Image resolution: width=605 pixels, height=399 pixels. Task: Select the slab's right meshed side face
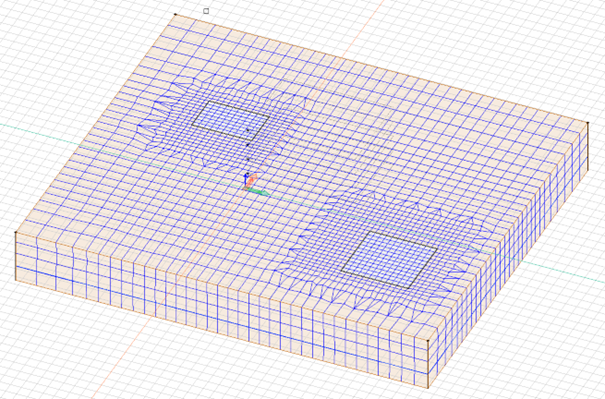(508, 256)
